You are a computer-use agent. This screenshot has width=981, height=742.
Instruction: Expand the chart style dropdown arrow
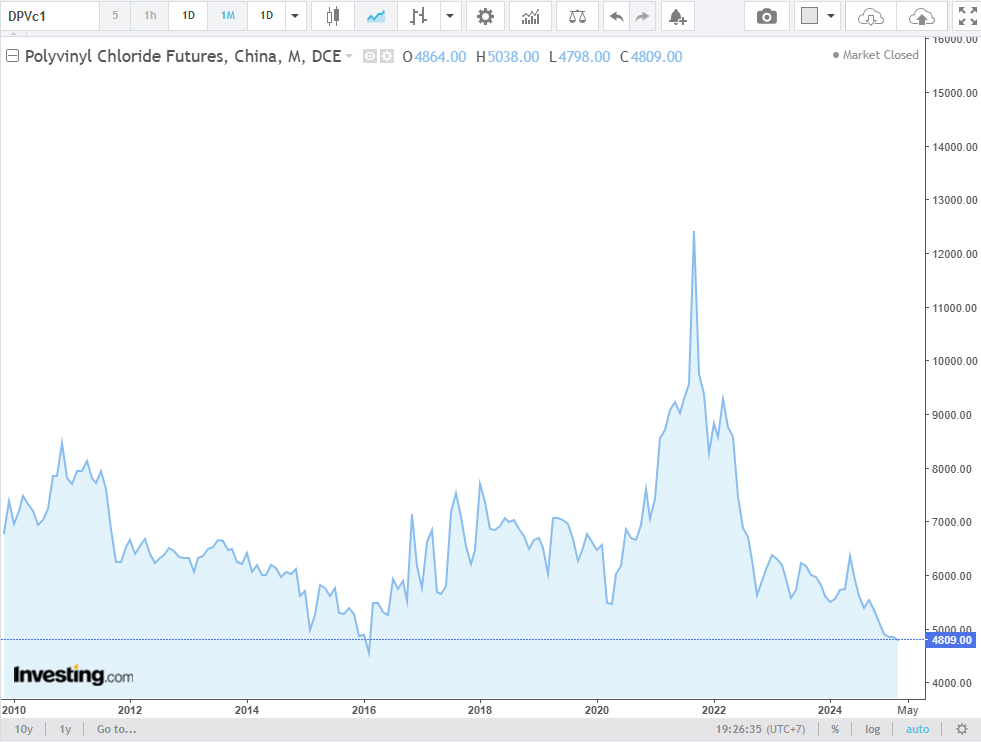click(x=451, y=16)
